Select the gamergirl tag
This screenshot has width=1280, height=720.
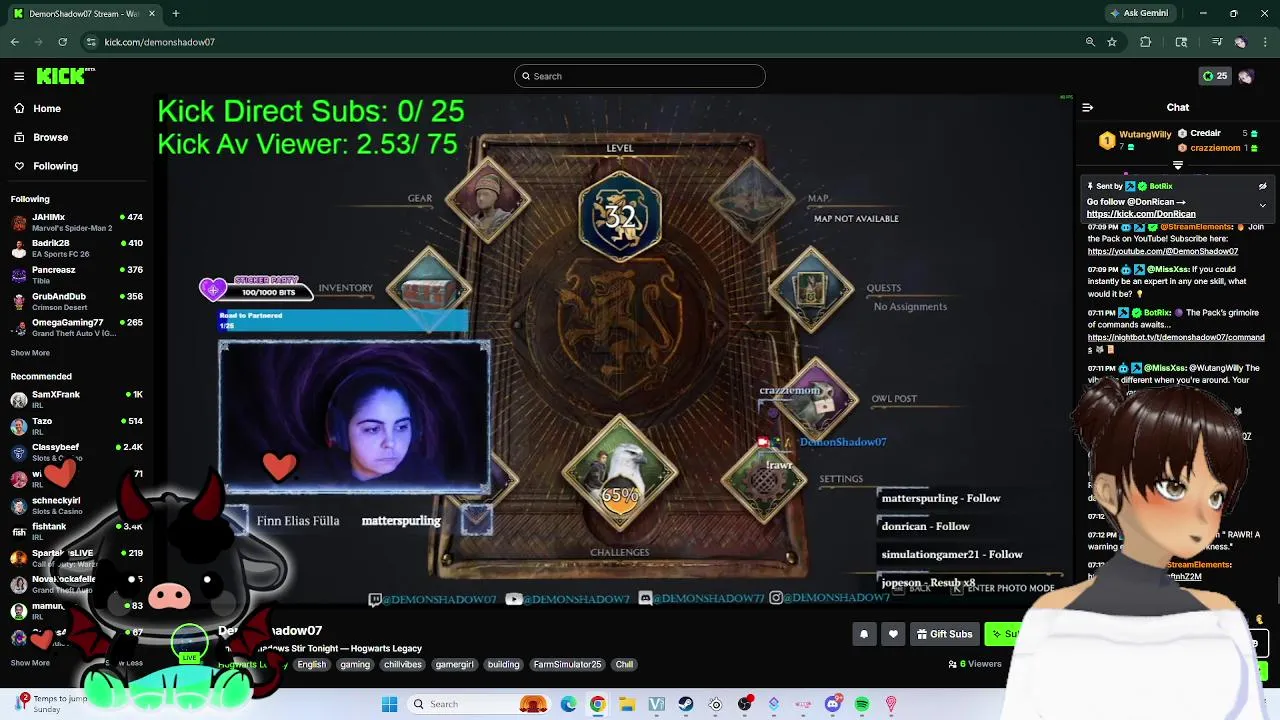point(454,664)
